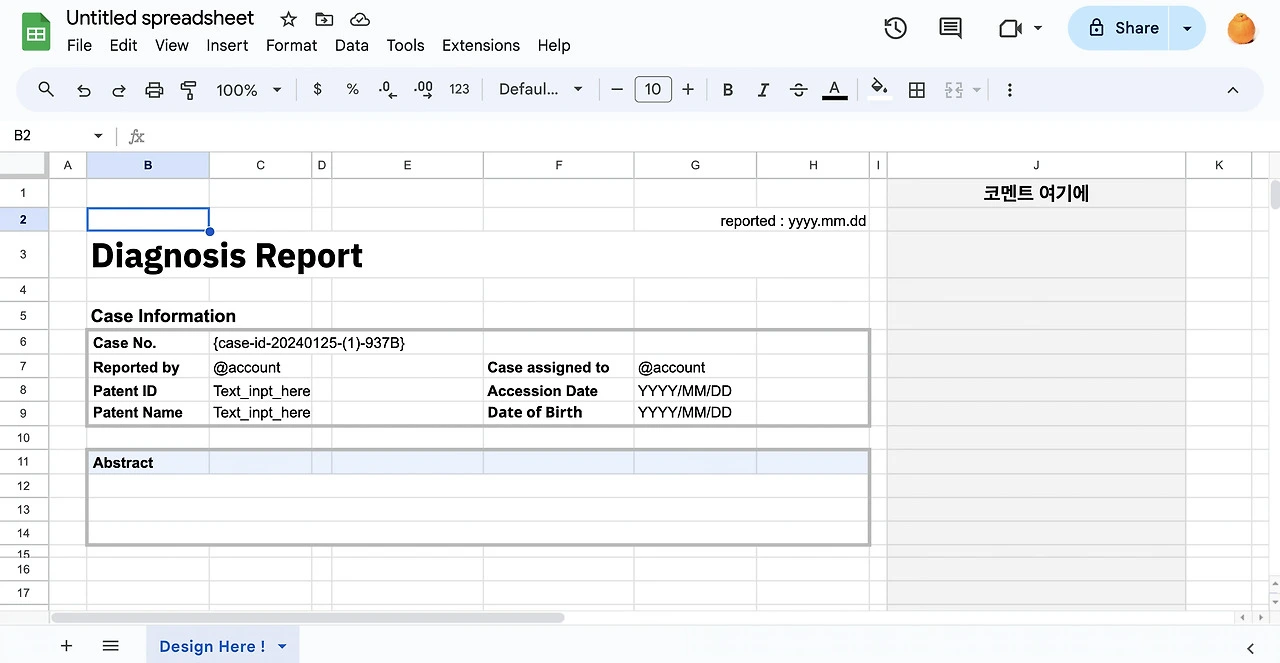Image resolution: width=1280 pixels, height=663 pixels.
Task: Open the Extensions menu
Action: click(x=481, y=45)
